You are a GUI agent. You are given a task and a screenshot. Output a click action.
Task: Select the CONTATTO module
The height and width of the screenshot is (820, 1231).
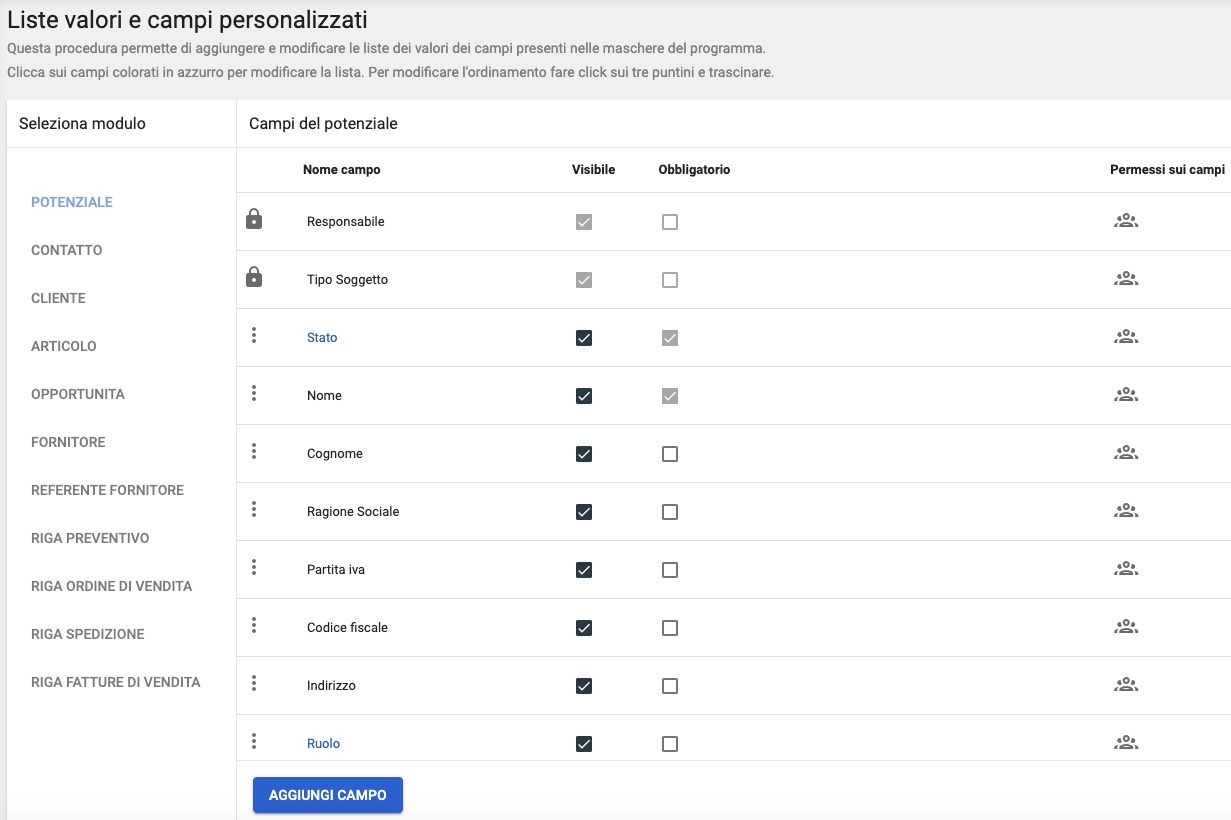tap(67, 250)
